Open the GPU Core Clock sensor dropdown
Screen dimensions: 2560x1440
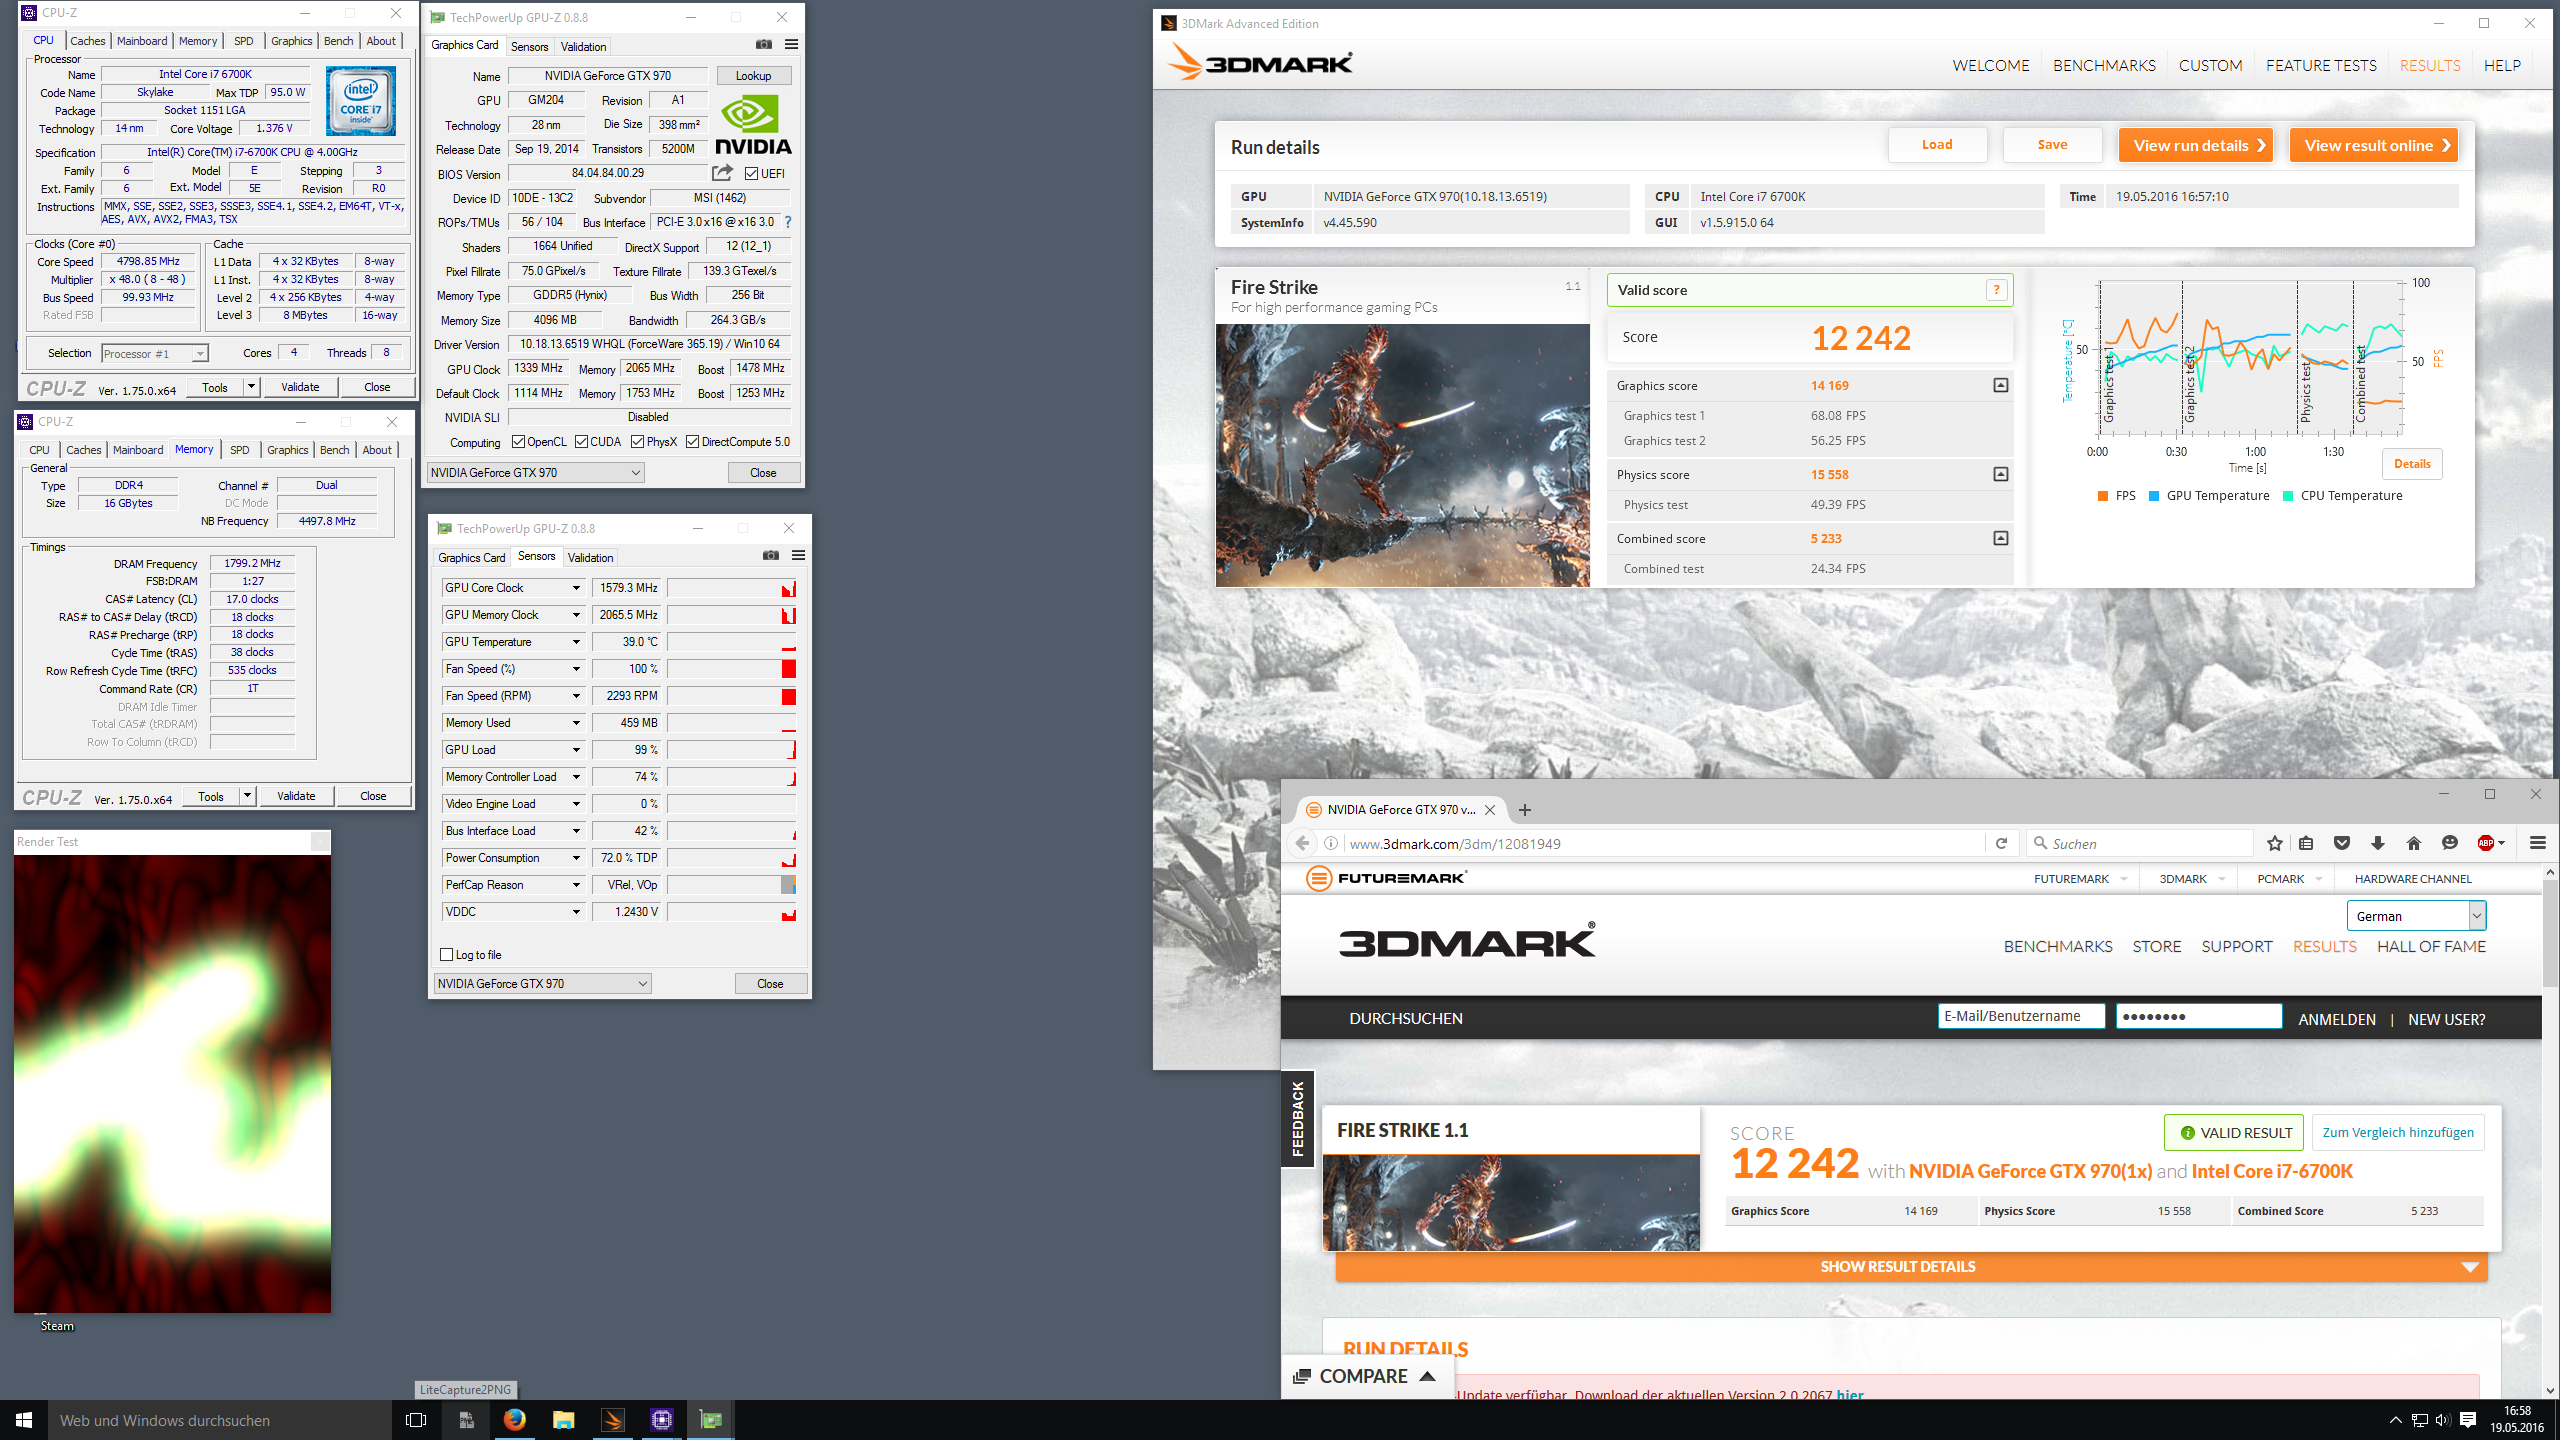pyautogui.click(x=576, y=588)
